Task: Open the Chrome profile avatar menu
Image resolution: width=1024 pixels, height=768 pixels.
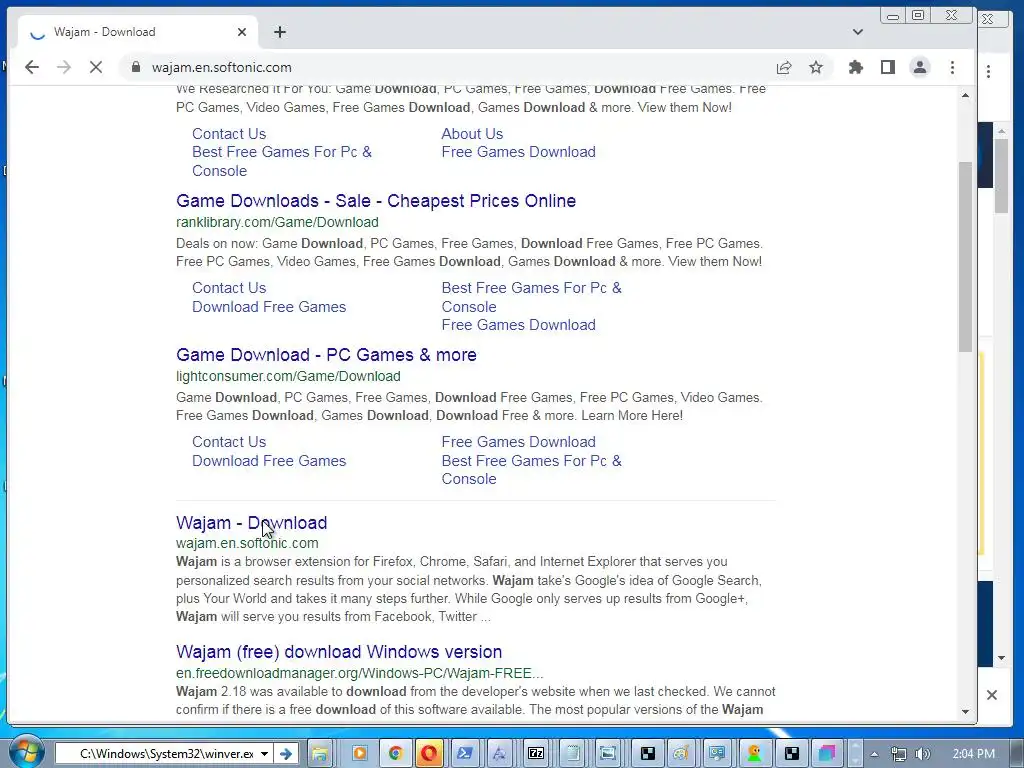Action: (x=920, y=67)
